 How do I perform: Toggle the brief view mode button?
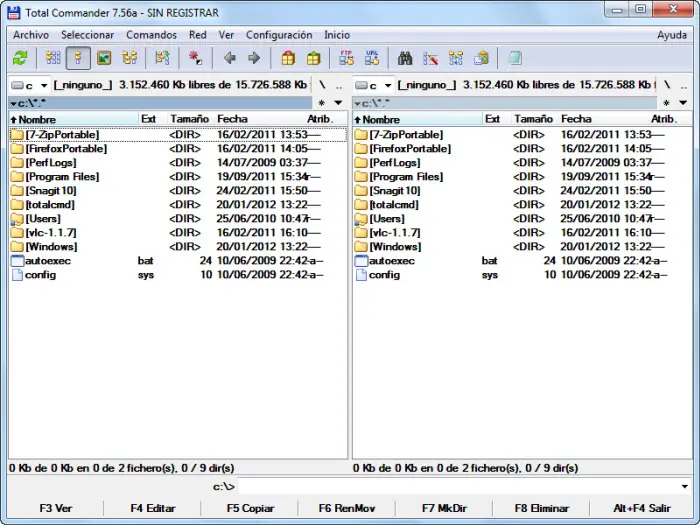53,58
